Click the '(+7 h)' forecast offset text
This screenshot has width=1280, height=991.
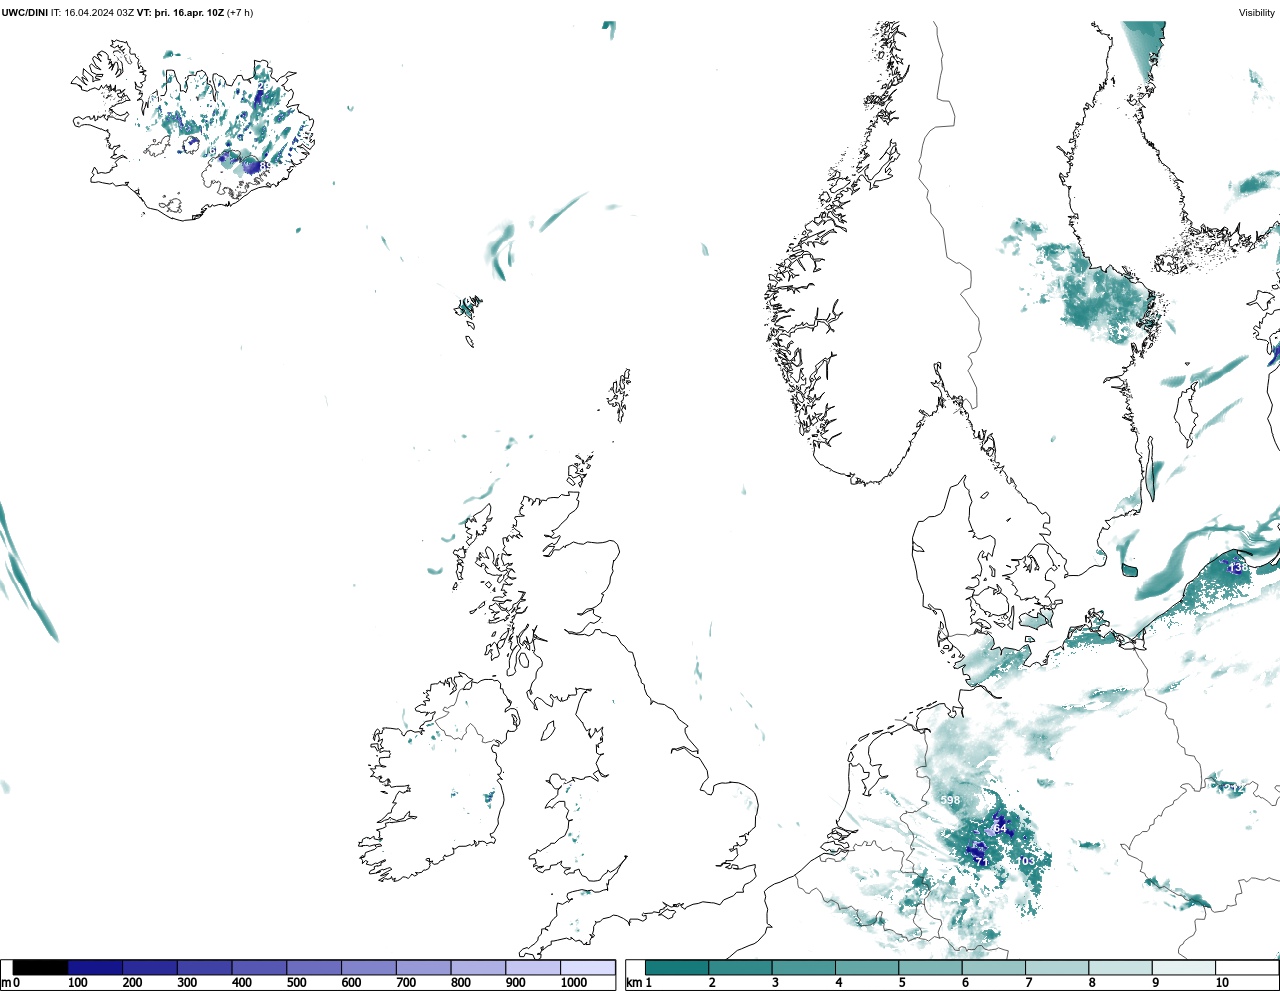click(x=240, y=13)
